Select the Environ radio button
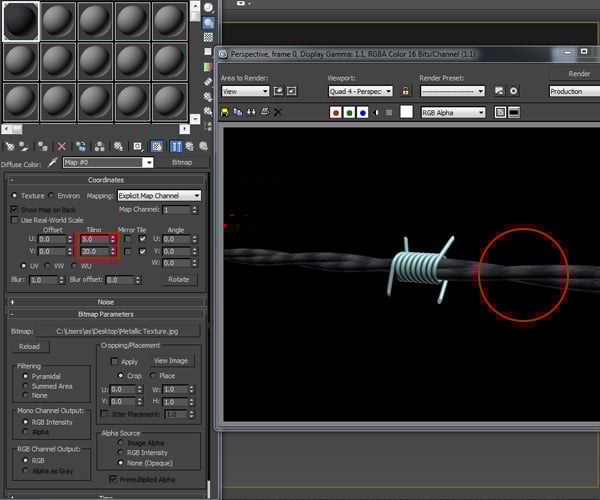 pos(53,196)
